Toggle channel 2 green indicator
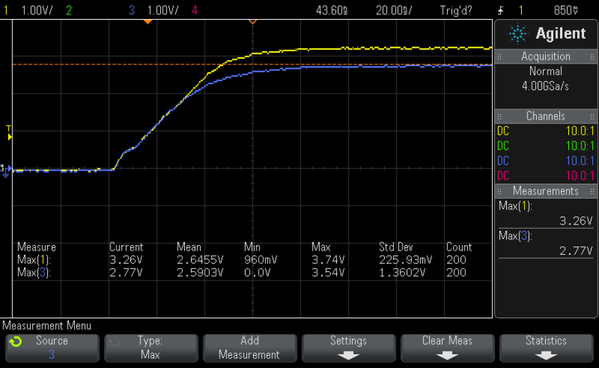599x368 pixels. tap(69, 10)
